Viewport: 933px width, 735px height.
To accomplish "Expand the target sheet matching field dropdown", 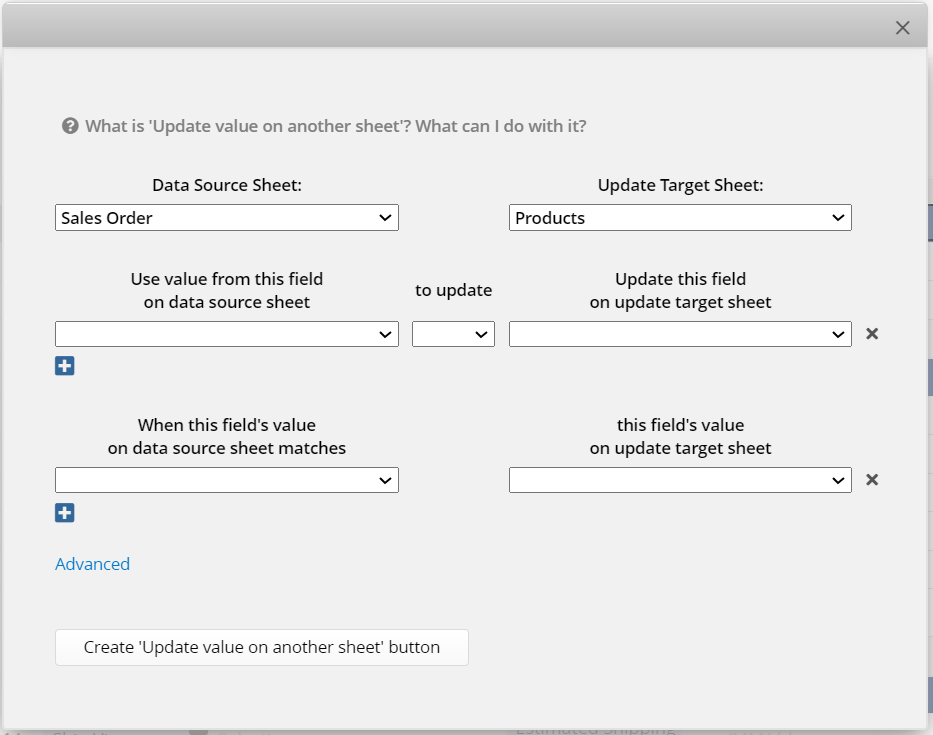I will pos(680,480).
